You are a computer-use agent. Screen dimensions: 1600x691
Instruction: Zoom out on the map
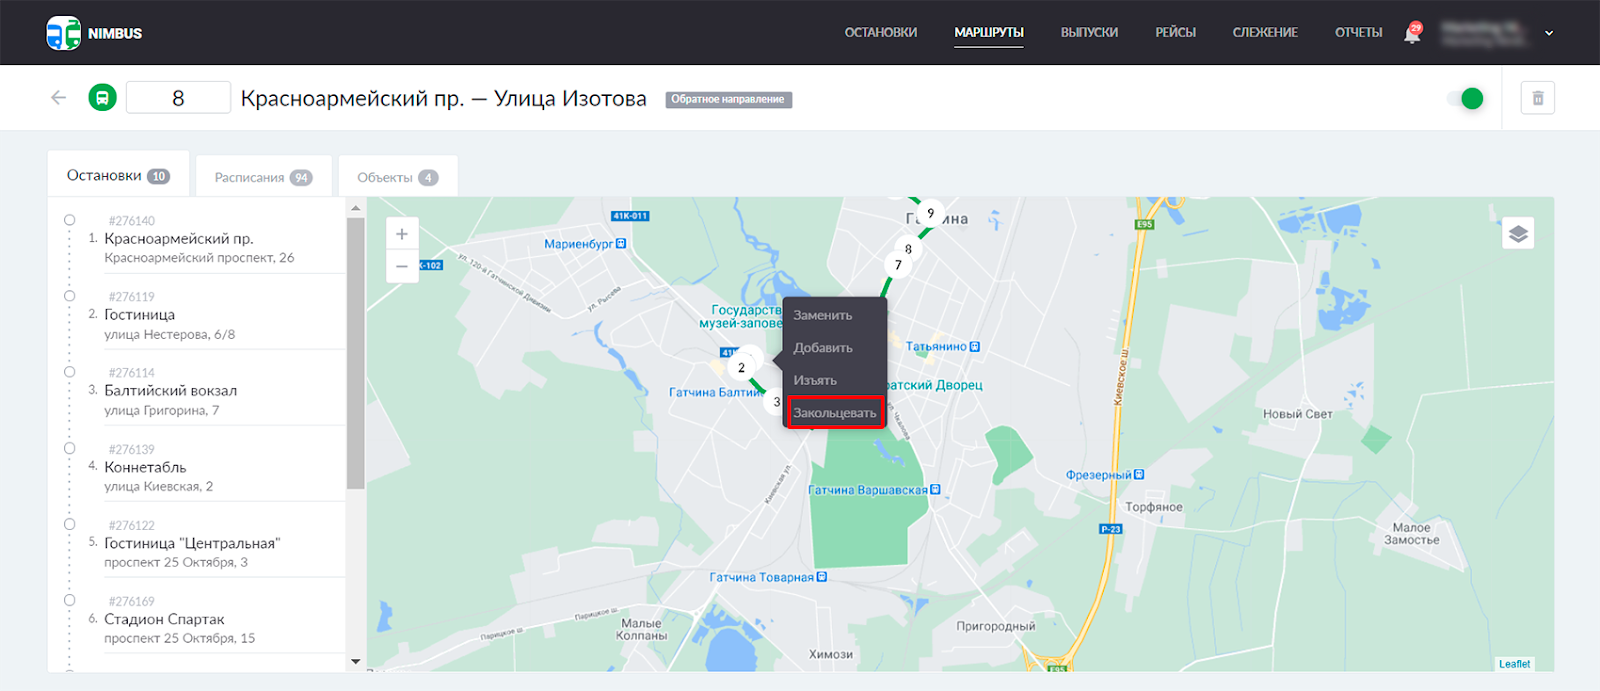click(x=402, y=266)
